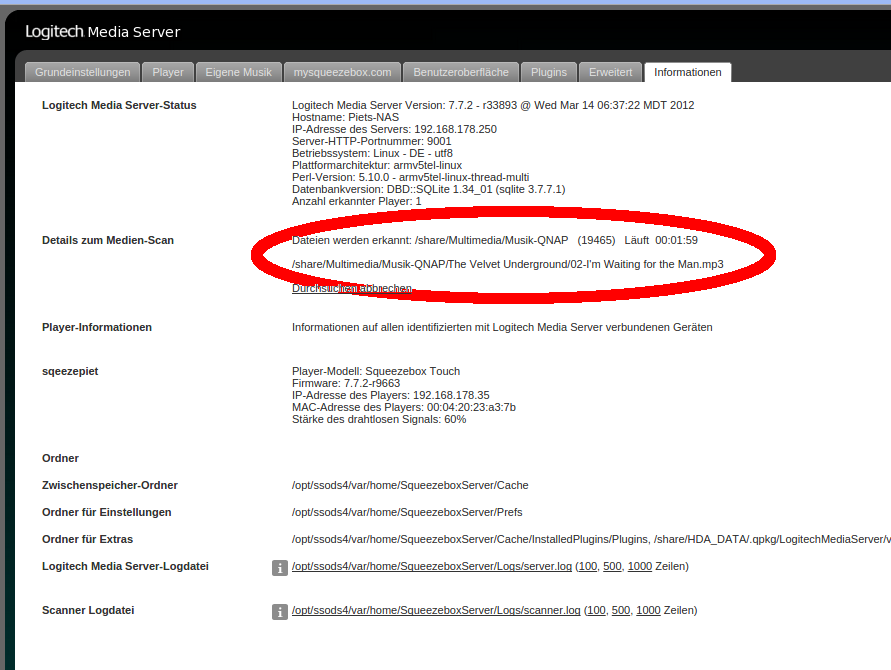This screenshot has width=891, height=670.
Task: Click the info icon beside server.log
Action: coord(280,568)
